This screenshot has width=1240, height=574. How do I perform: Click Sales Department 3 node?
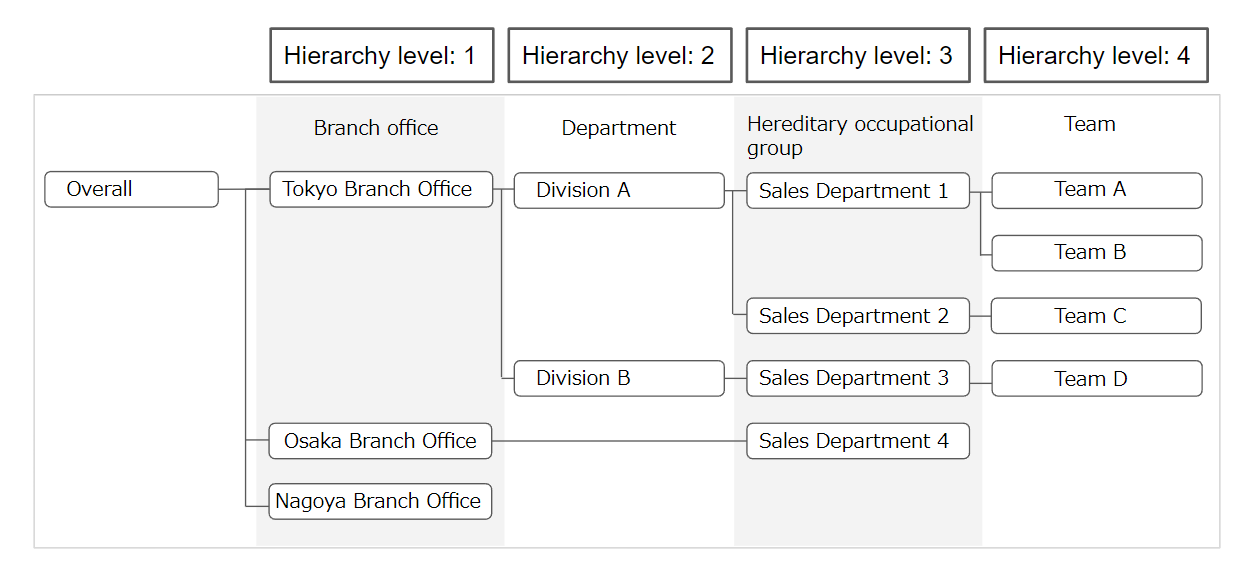(857, 378)
